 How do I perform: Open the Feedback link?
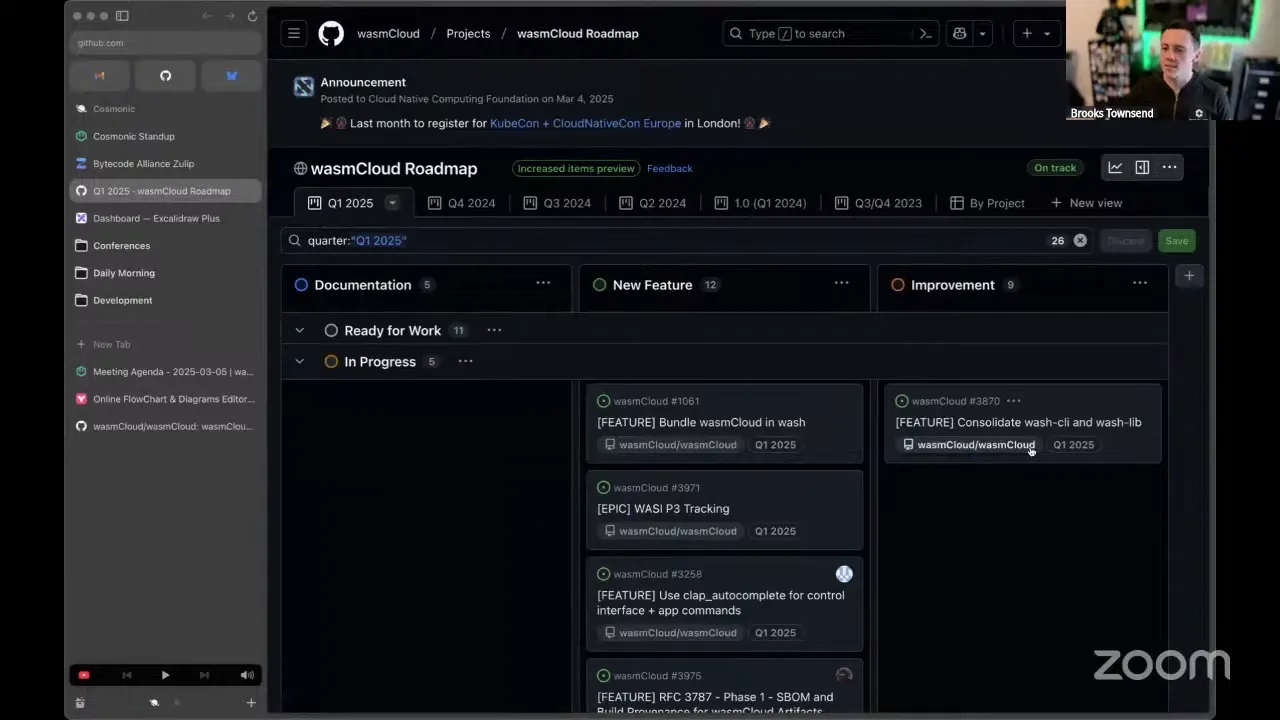coord(669,168)
